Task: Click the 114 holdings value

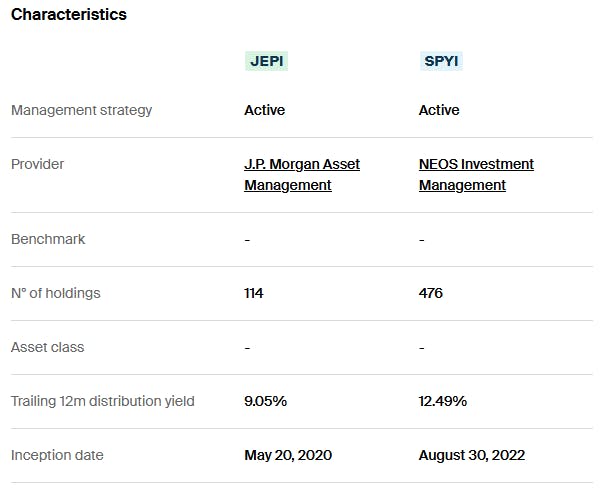Action: click(254, 293)
